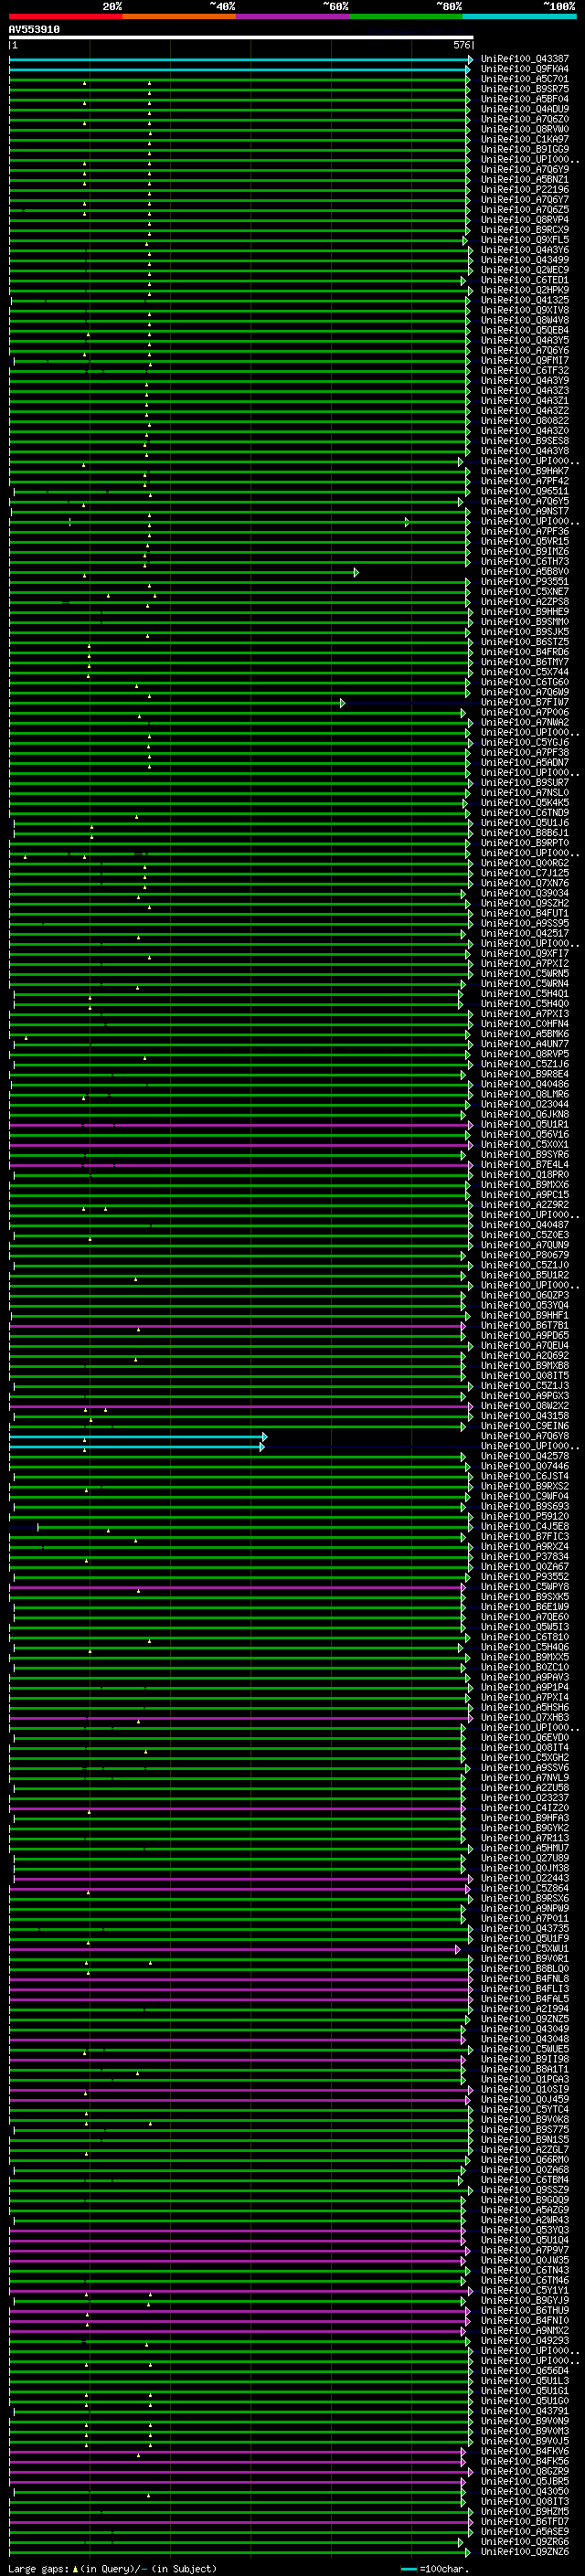Click UniRef100_Q5U1R1 hit name
Image resolution: width=585 pixels, height=2576 pixels.
coord(524,1125)
